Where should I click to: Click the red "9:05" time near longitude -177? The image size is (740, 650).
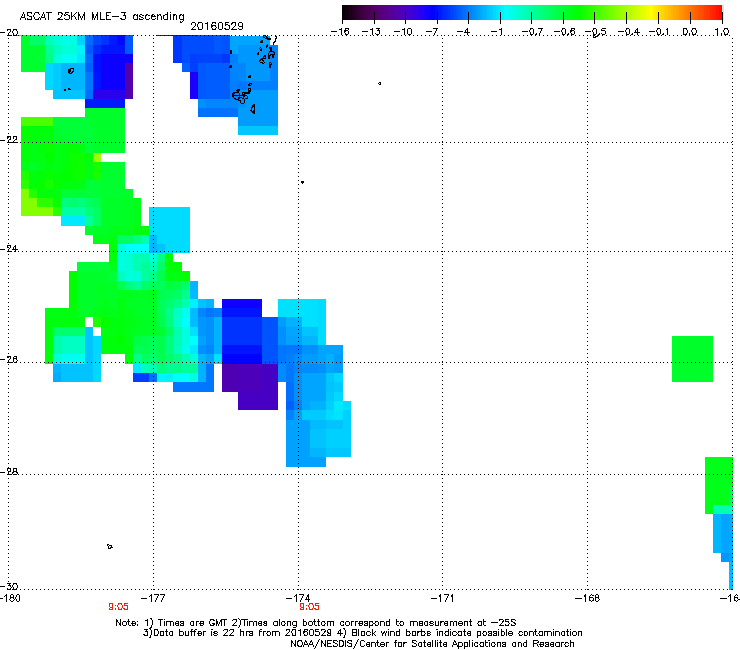pyautogui.click(x=118, y=607)
